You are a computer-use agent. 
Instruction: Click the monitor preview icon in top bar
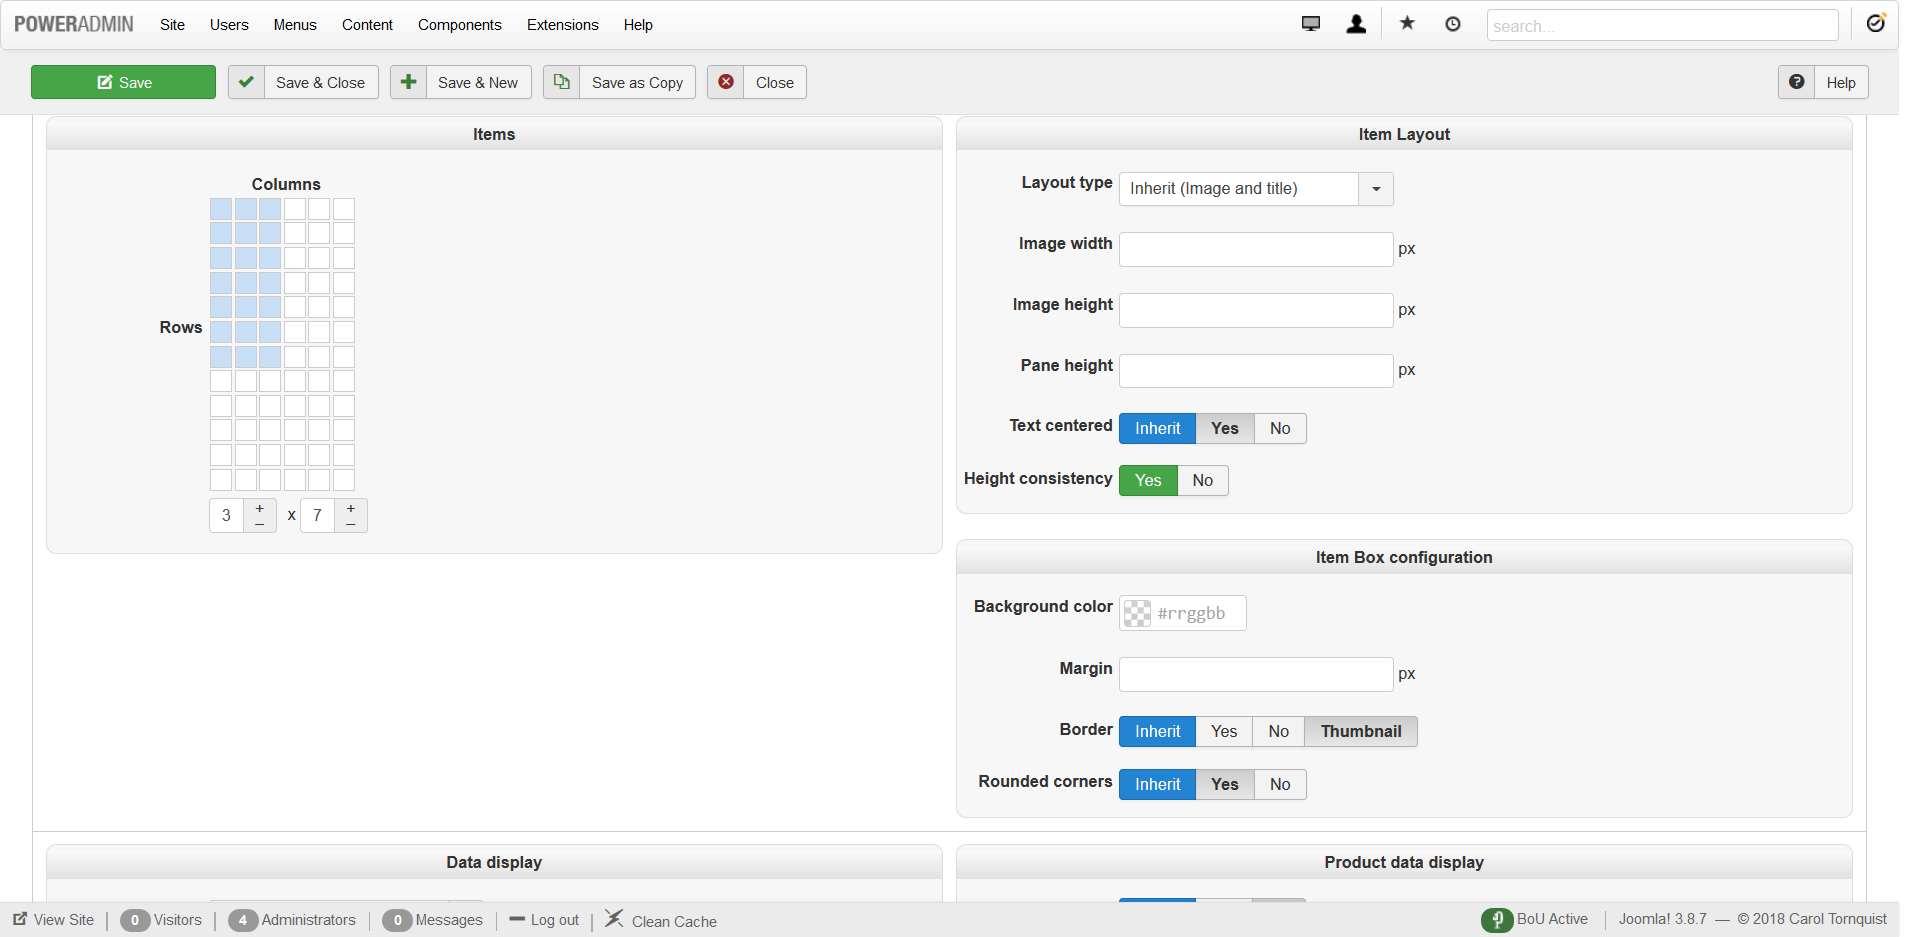pos(1310,24)
